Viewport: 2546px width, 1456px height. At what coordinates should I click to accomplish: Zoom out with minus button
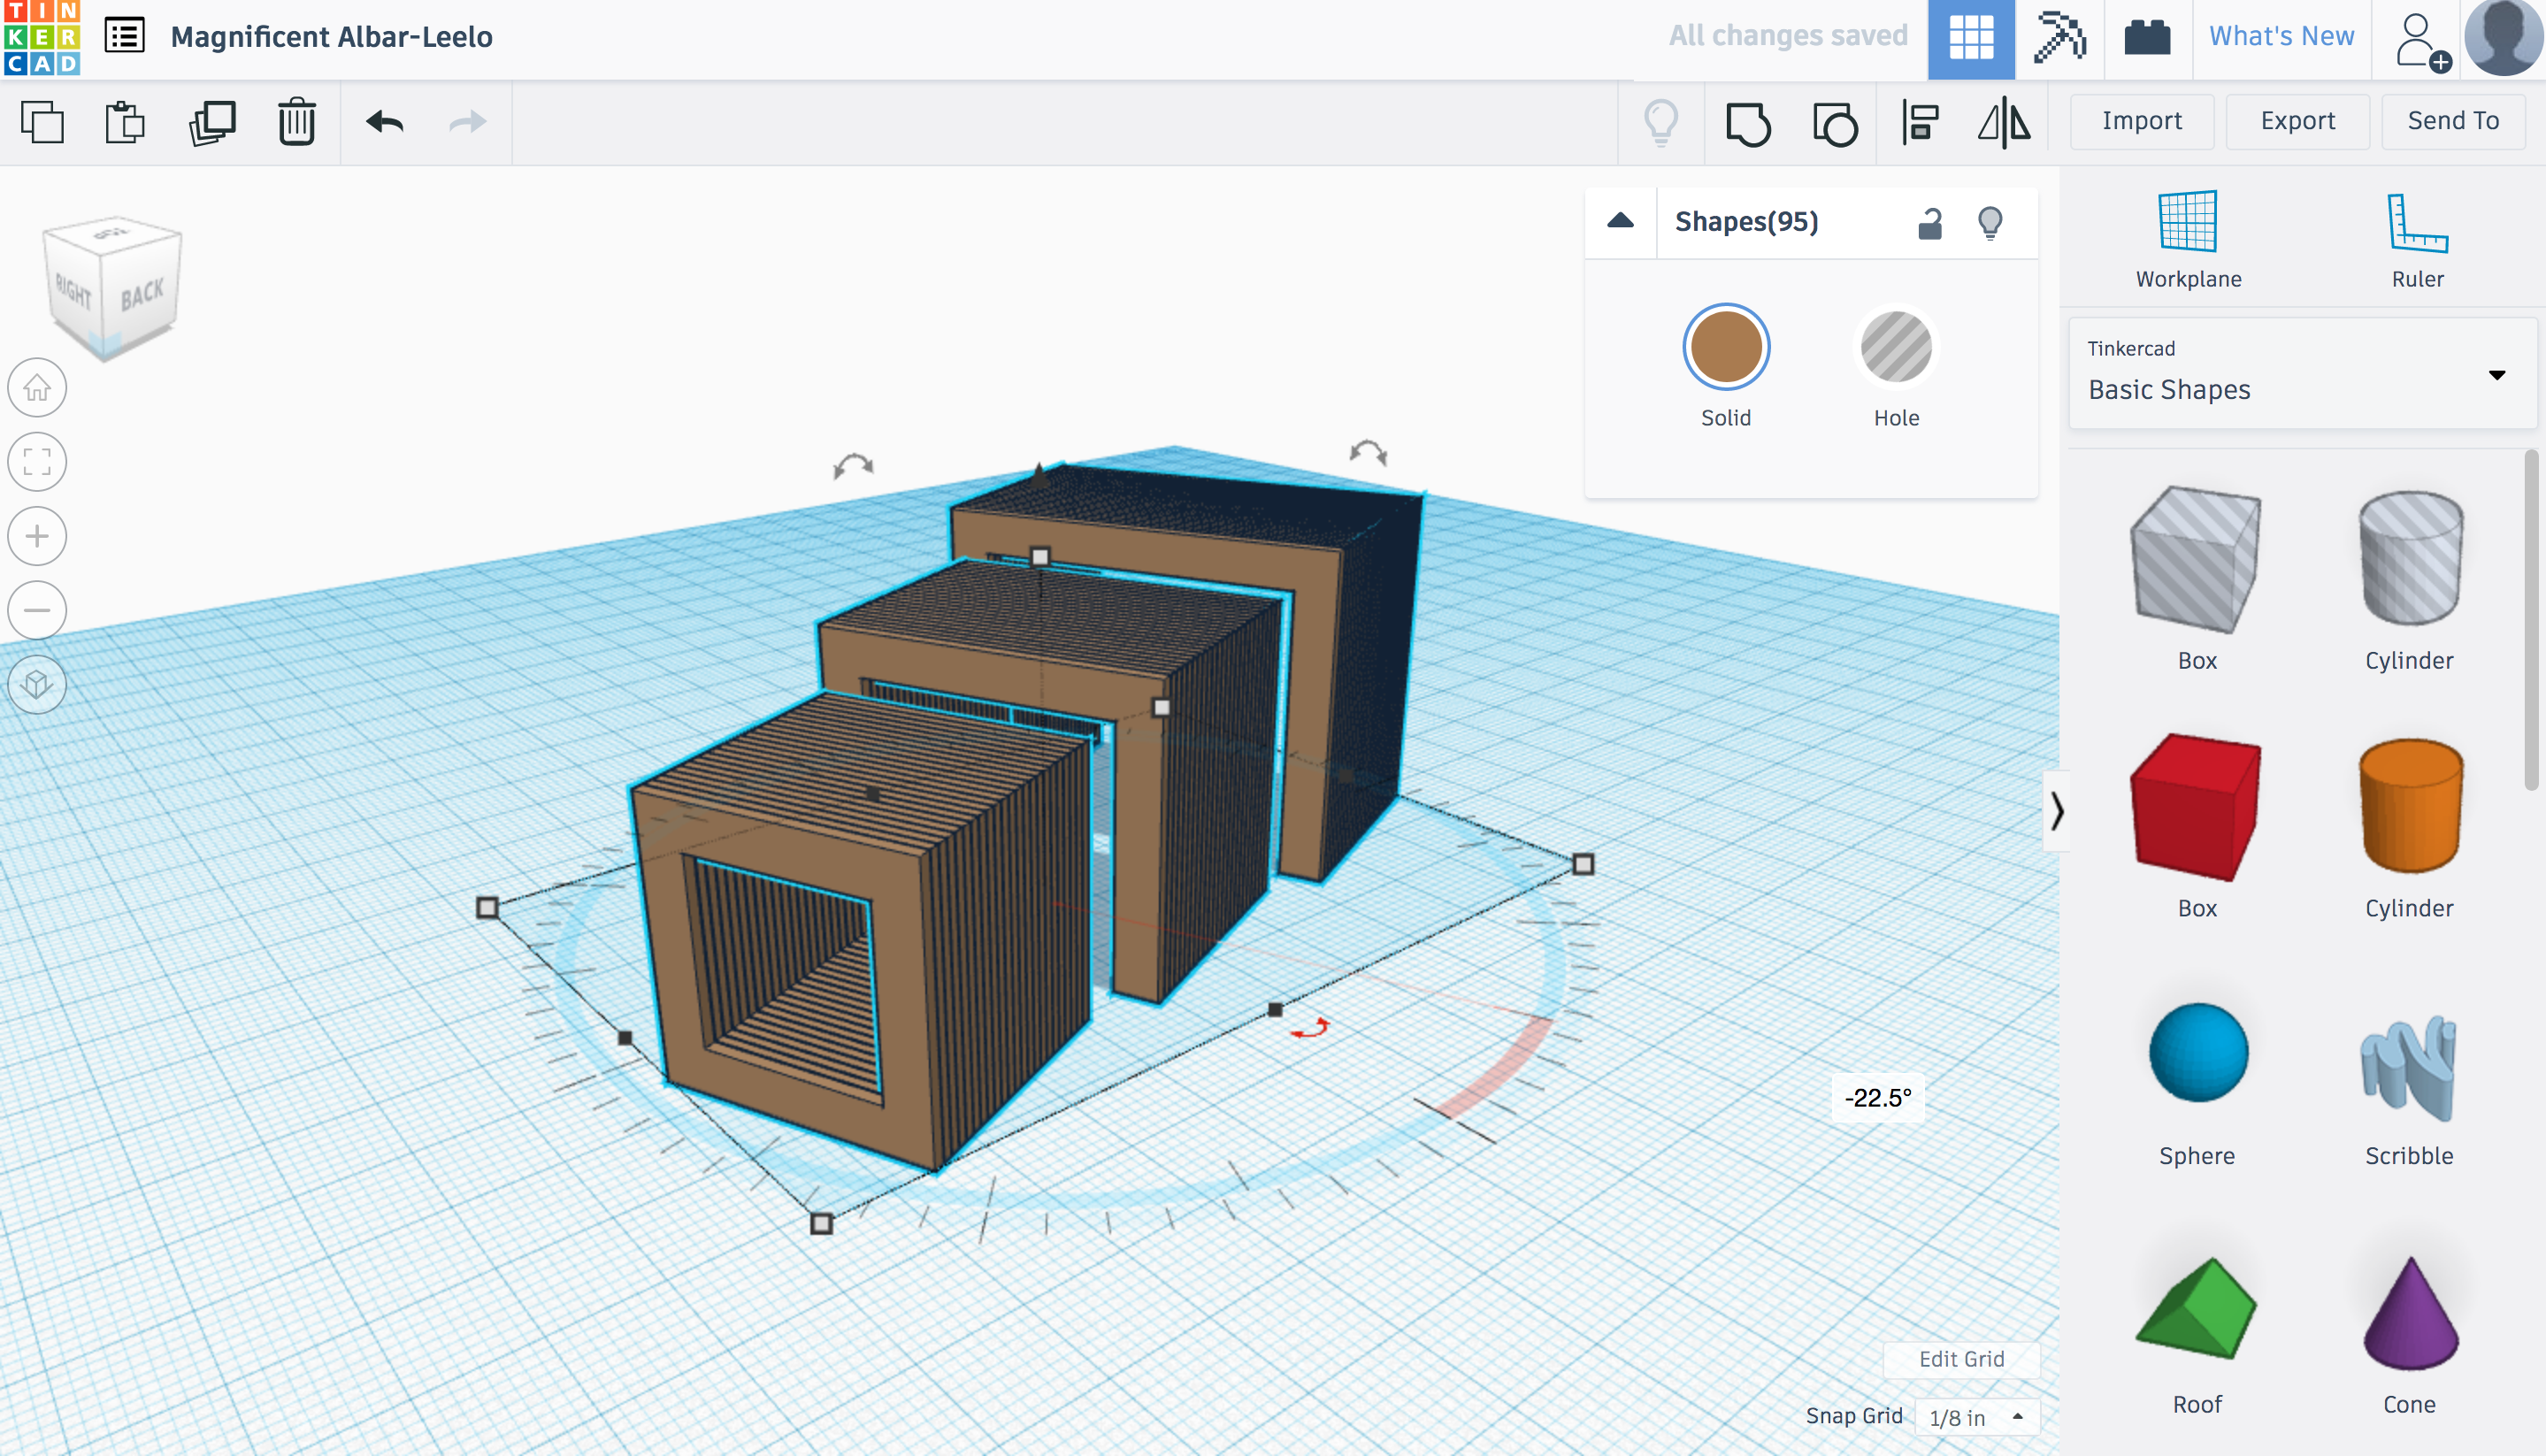37,610
